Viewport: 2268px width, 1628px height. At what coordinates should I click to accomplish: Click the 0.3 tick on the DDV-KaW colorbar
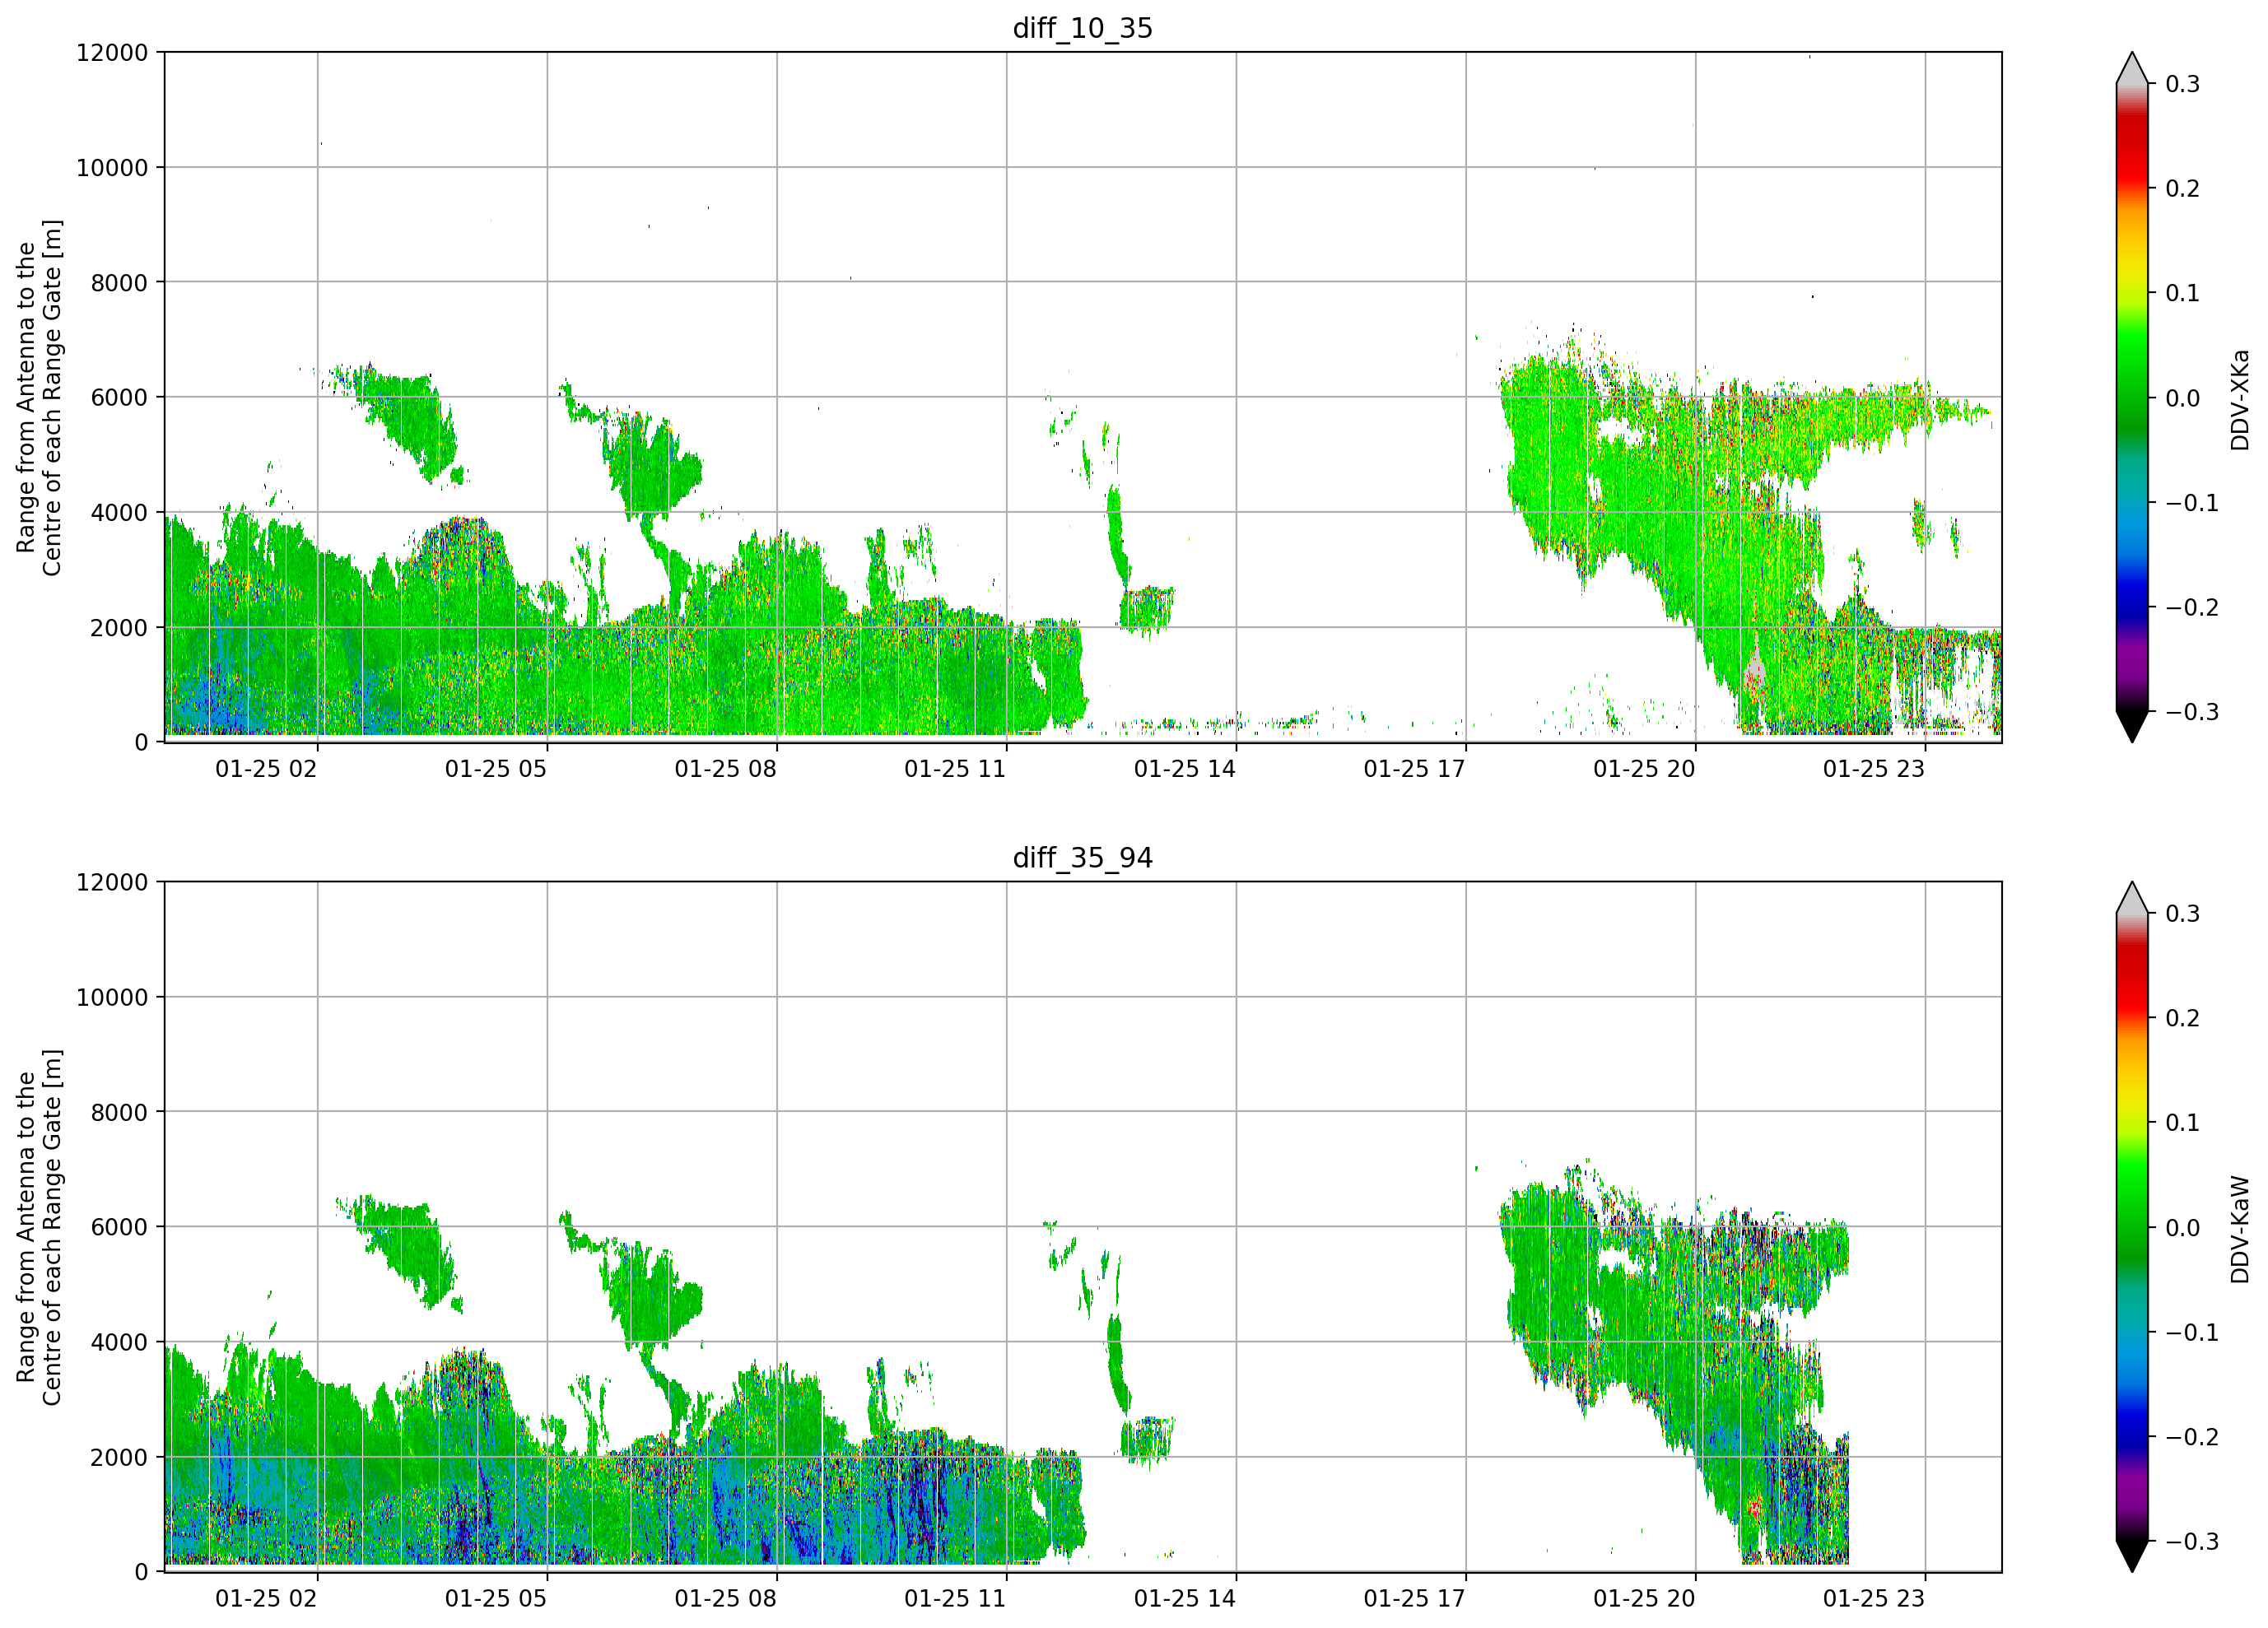pyautogui.click(x=2183, y=913)
